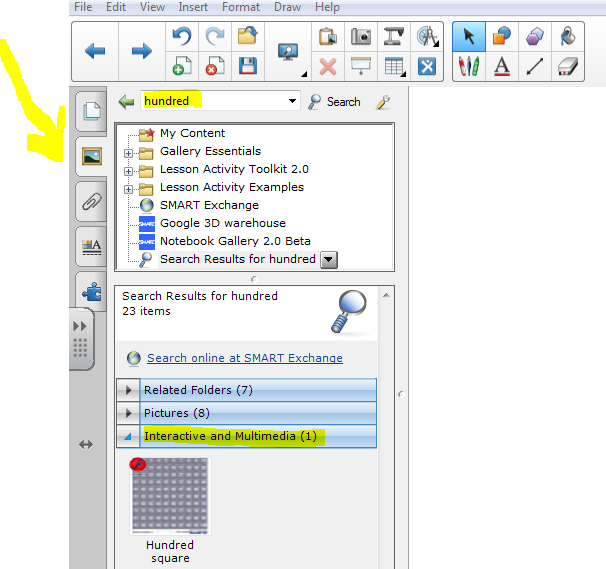This screenshot has height=569, width=606.
Task: Click the green back arrow in Gallery
Action: pos(126,102)
